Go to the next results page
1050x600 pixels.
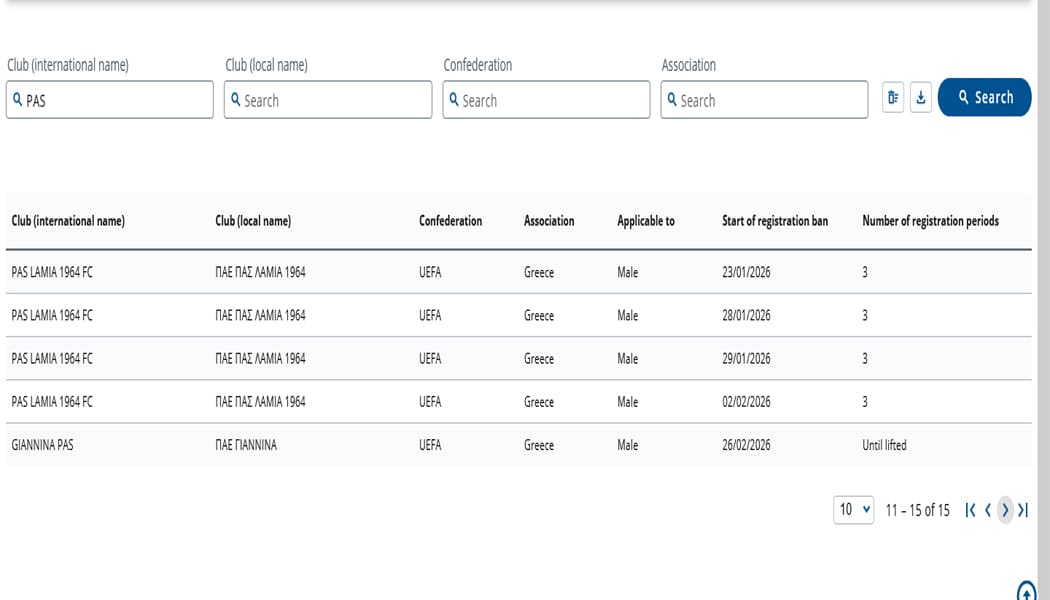(x=1005, y=510)
